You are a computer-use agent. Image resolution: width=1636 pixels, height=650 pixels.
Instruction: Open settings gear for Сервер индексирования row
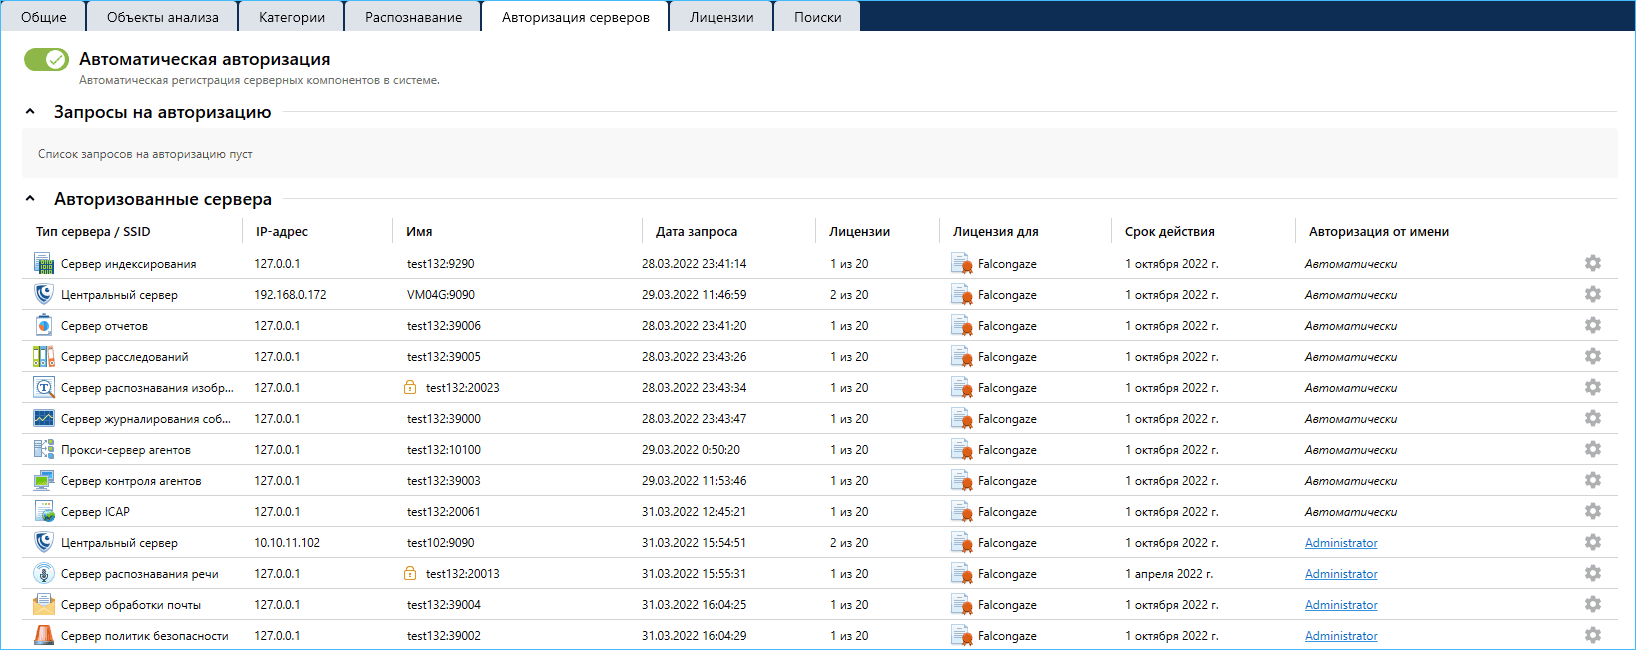point(1593,264)
